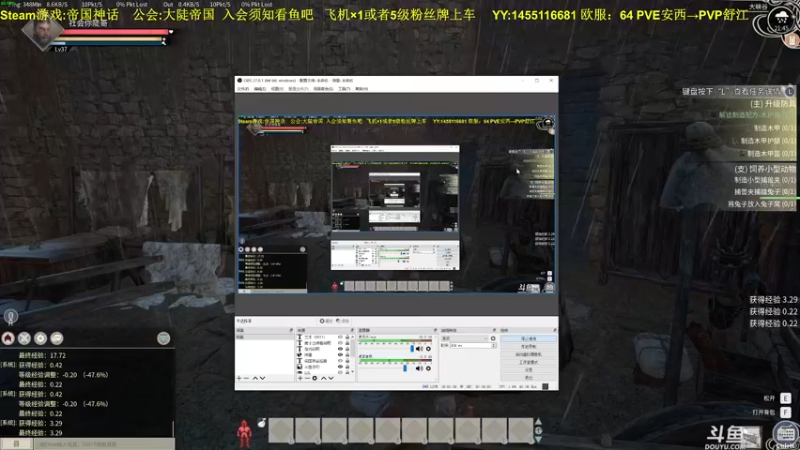This screenshot has width=800, height=450.
Task: Open source properties gear in sources toolbar
Action: [x=315, y=378]
